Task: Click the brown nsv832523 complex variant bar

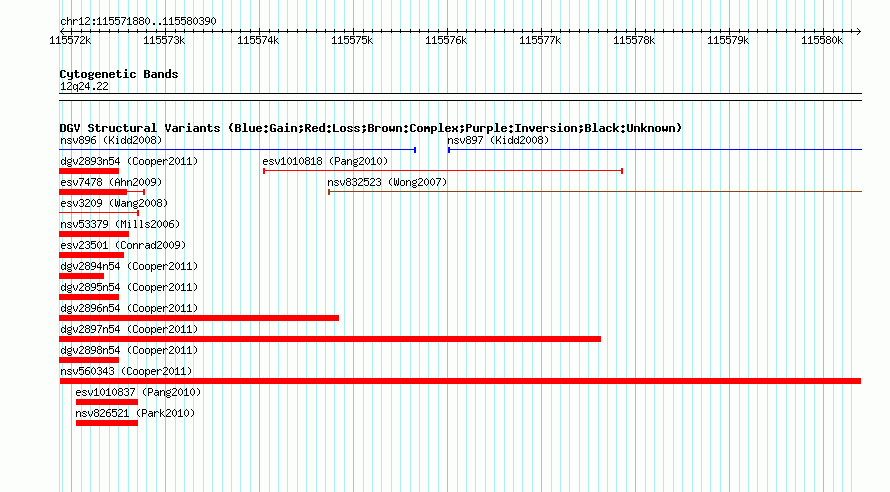Action: pyautogui.click(x=595, y=192)
